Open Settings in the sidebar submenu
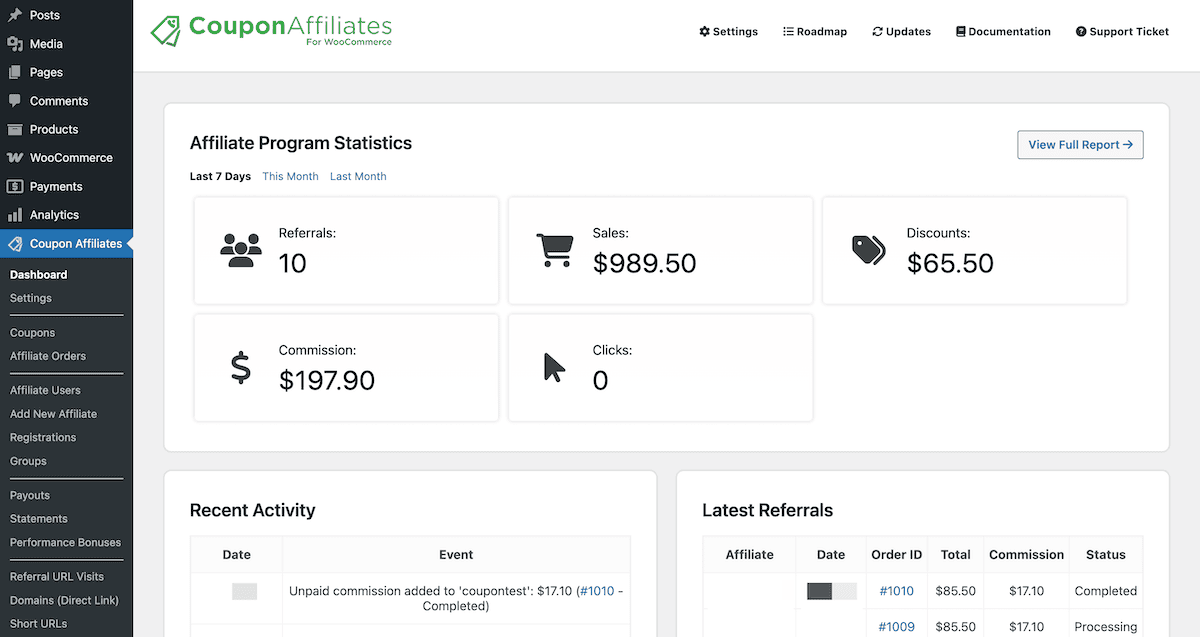The height and width of the screenshot is (637, 1200). 31,298
